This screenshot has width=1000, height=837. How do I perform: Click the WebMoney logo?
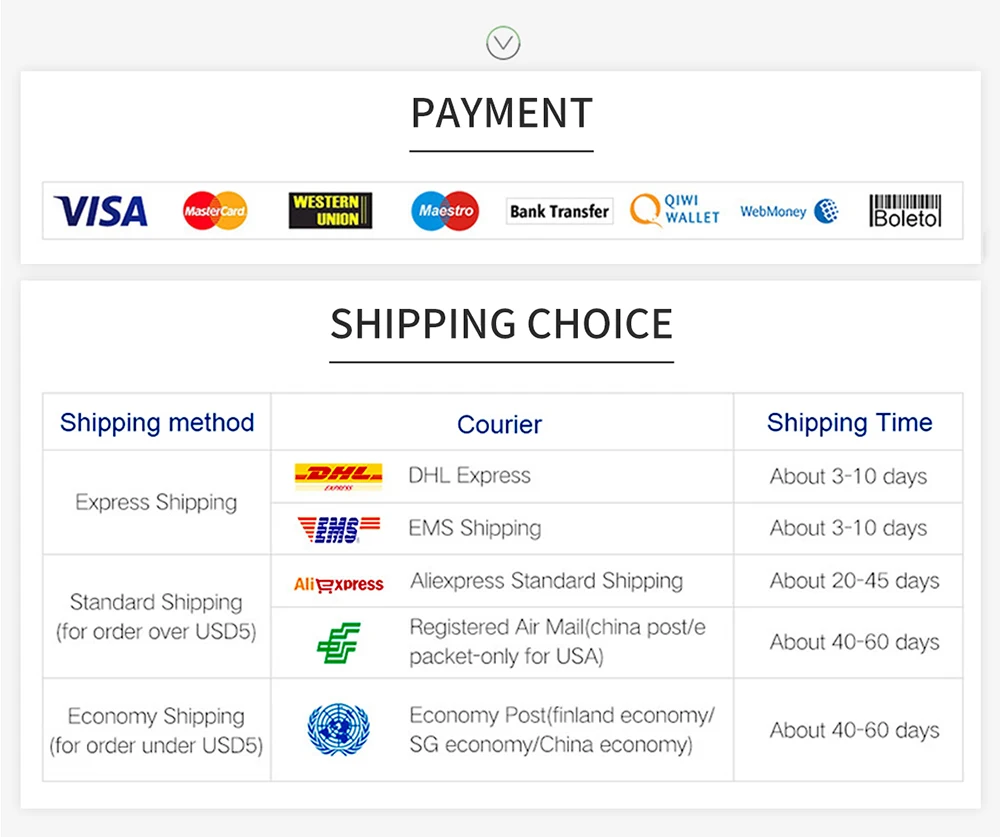(x=789, y=211)
